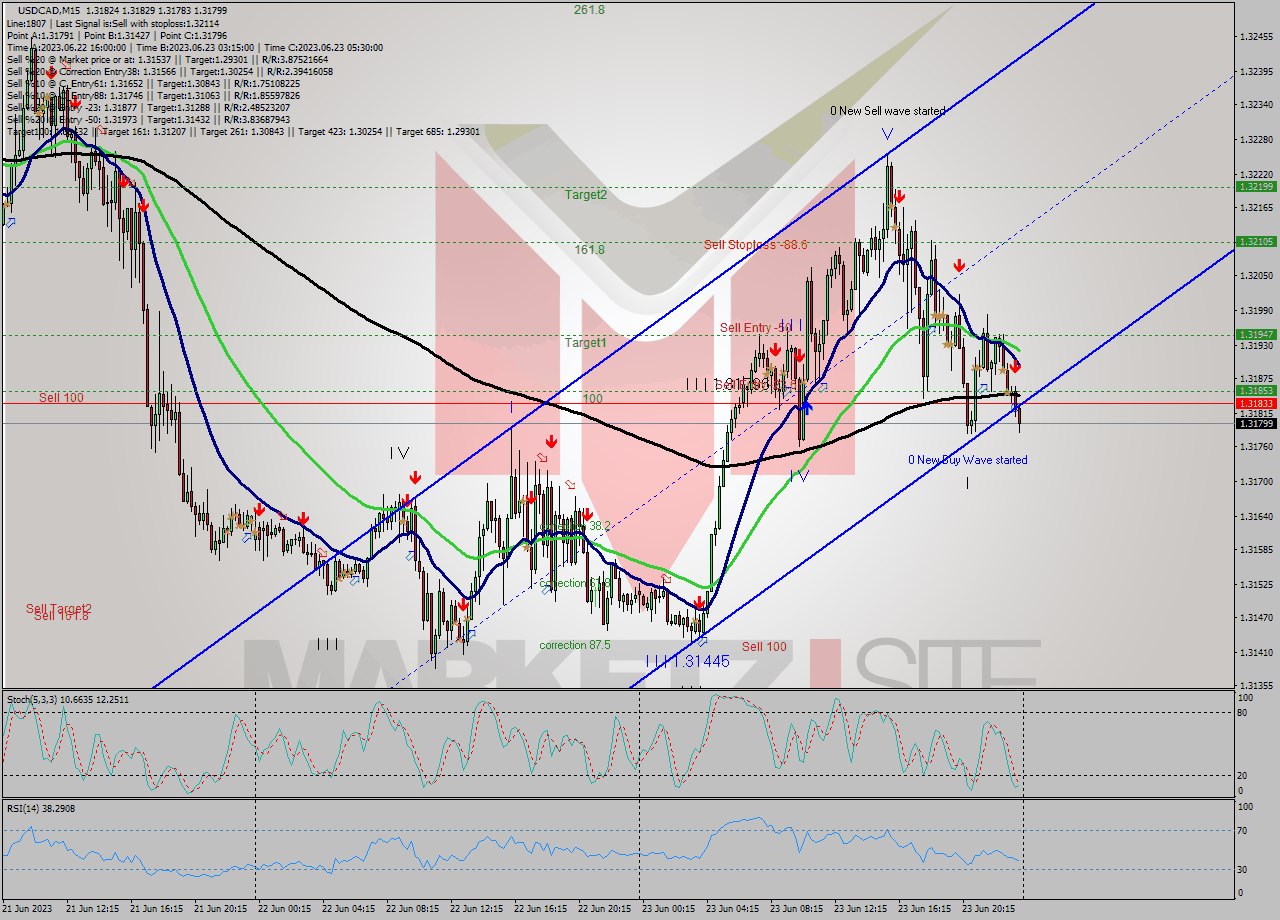The image size is (1280, 920).
Task: Click the 1.32340 price axis value
Action: [x=1255, y=104]
